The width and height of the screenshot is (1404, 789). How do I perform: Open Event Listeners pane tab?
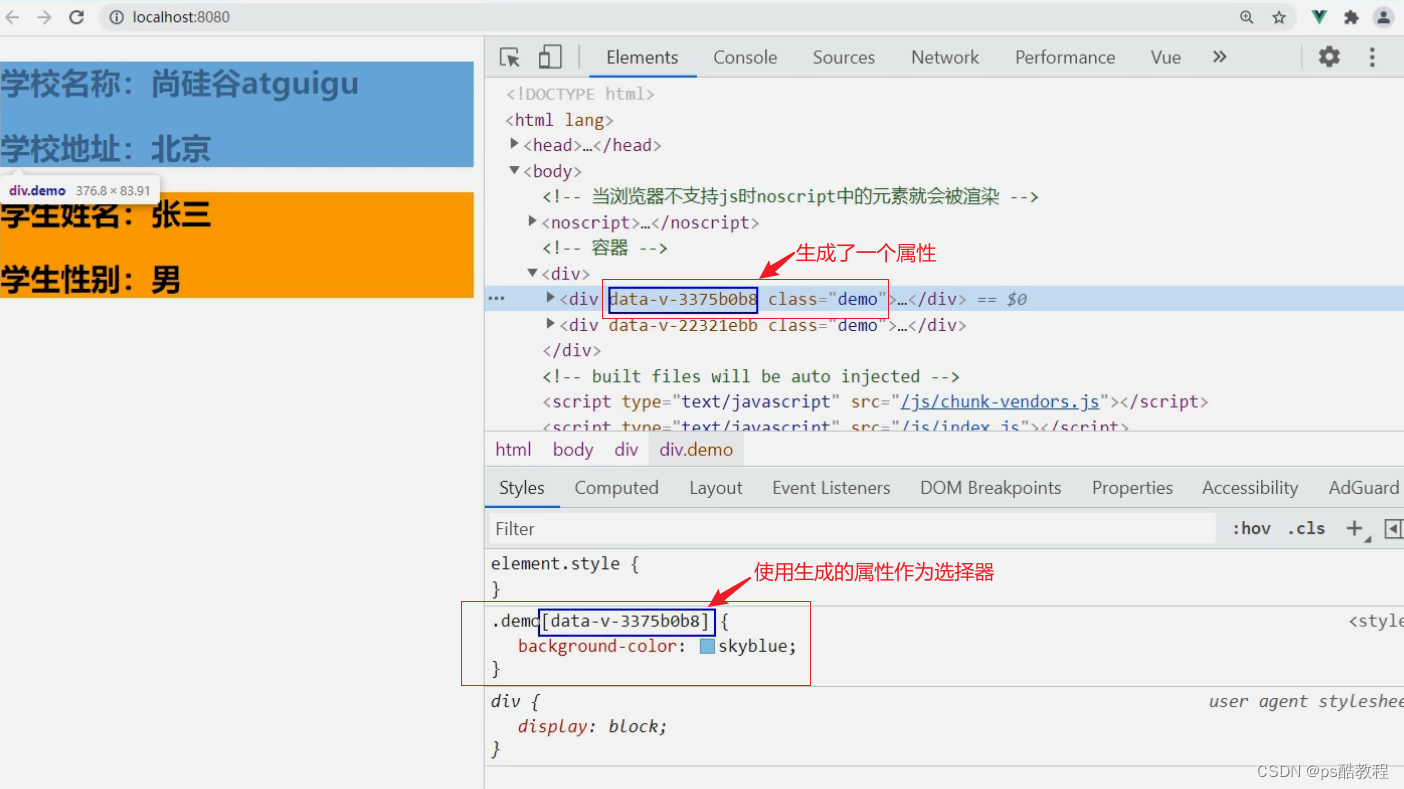pyautogui.click(x=831, y=488)
